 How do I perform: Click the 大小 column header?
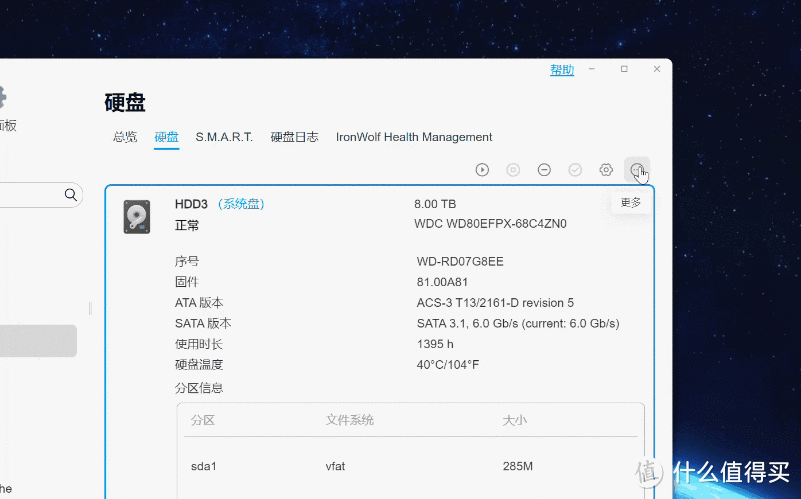(x=514, y=420)
